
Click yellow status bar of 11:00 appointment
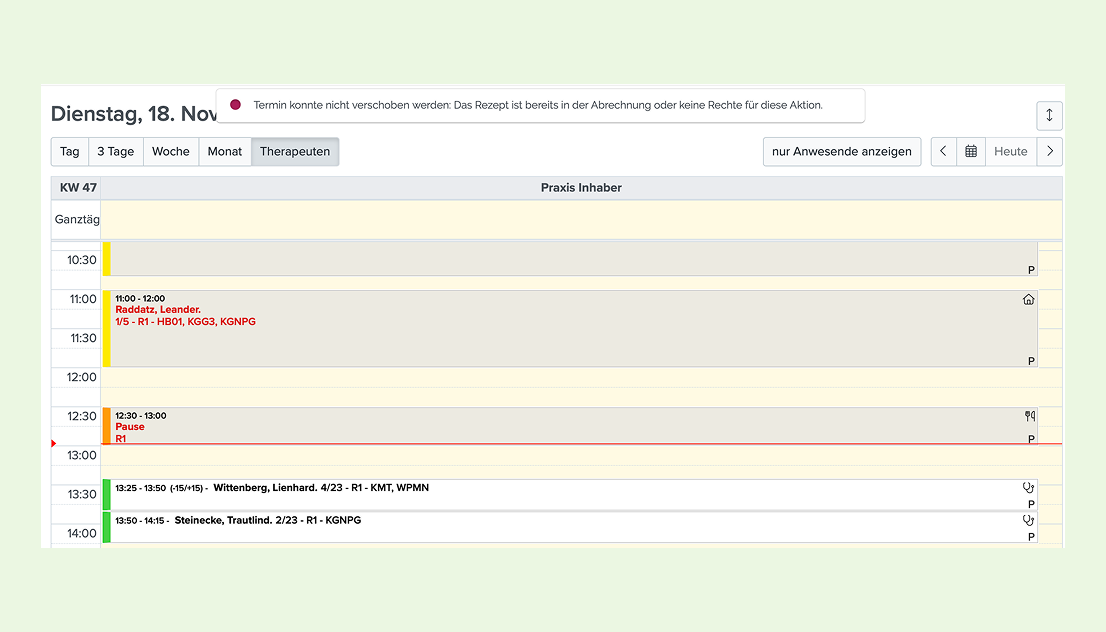[x=107, y=329]
